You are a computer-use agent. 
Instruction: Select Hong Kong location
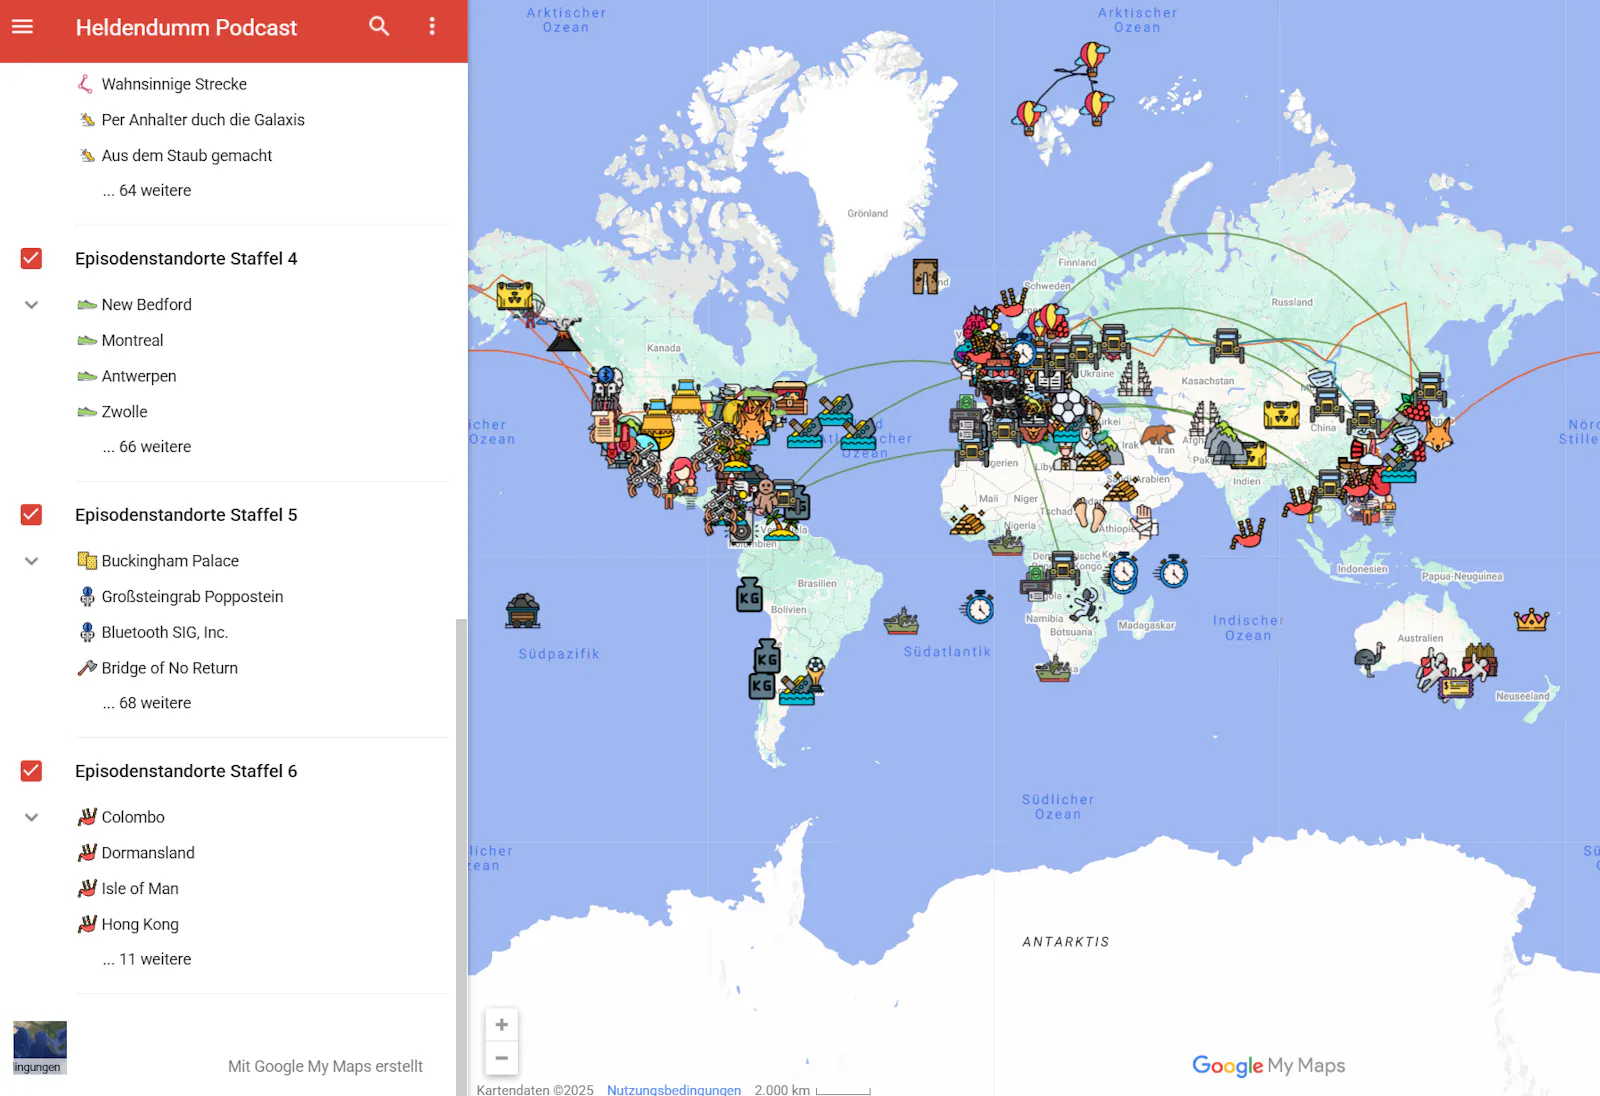click(x=140, y=923)
